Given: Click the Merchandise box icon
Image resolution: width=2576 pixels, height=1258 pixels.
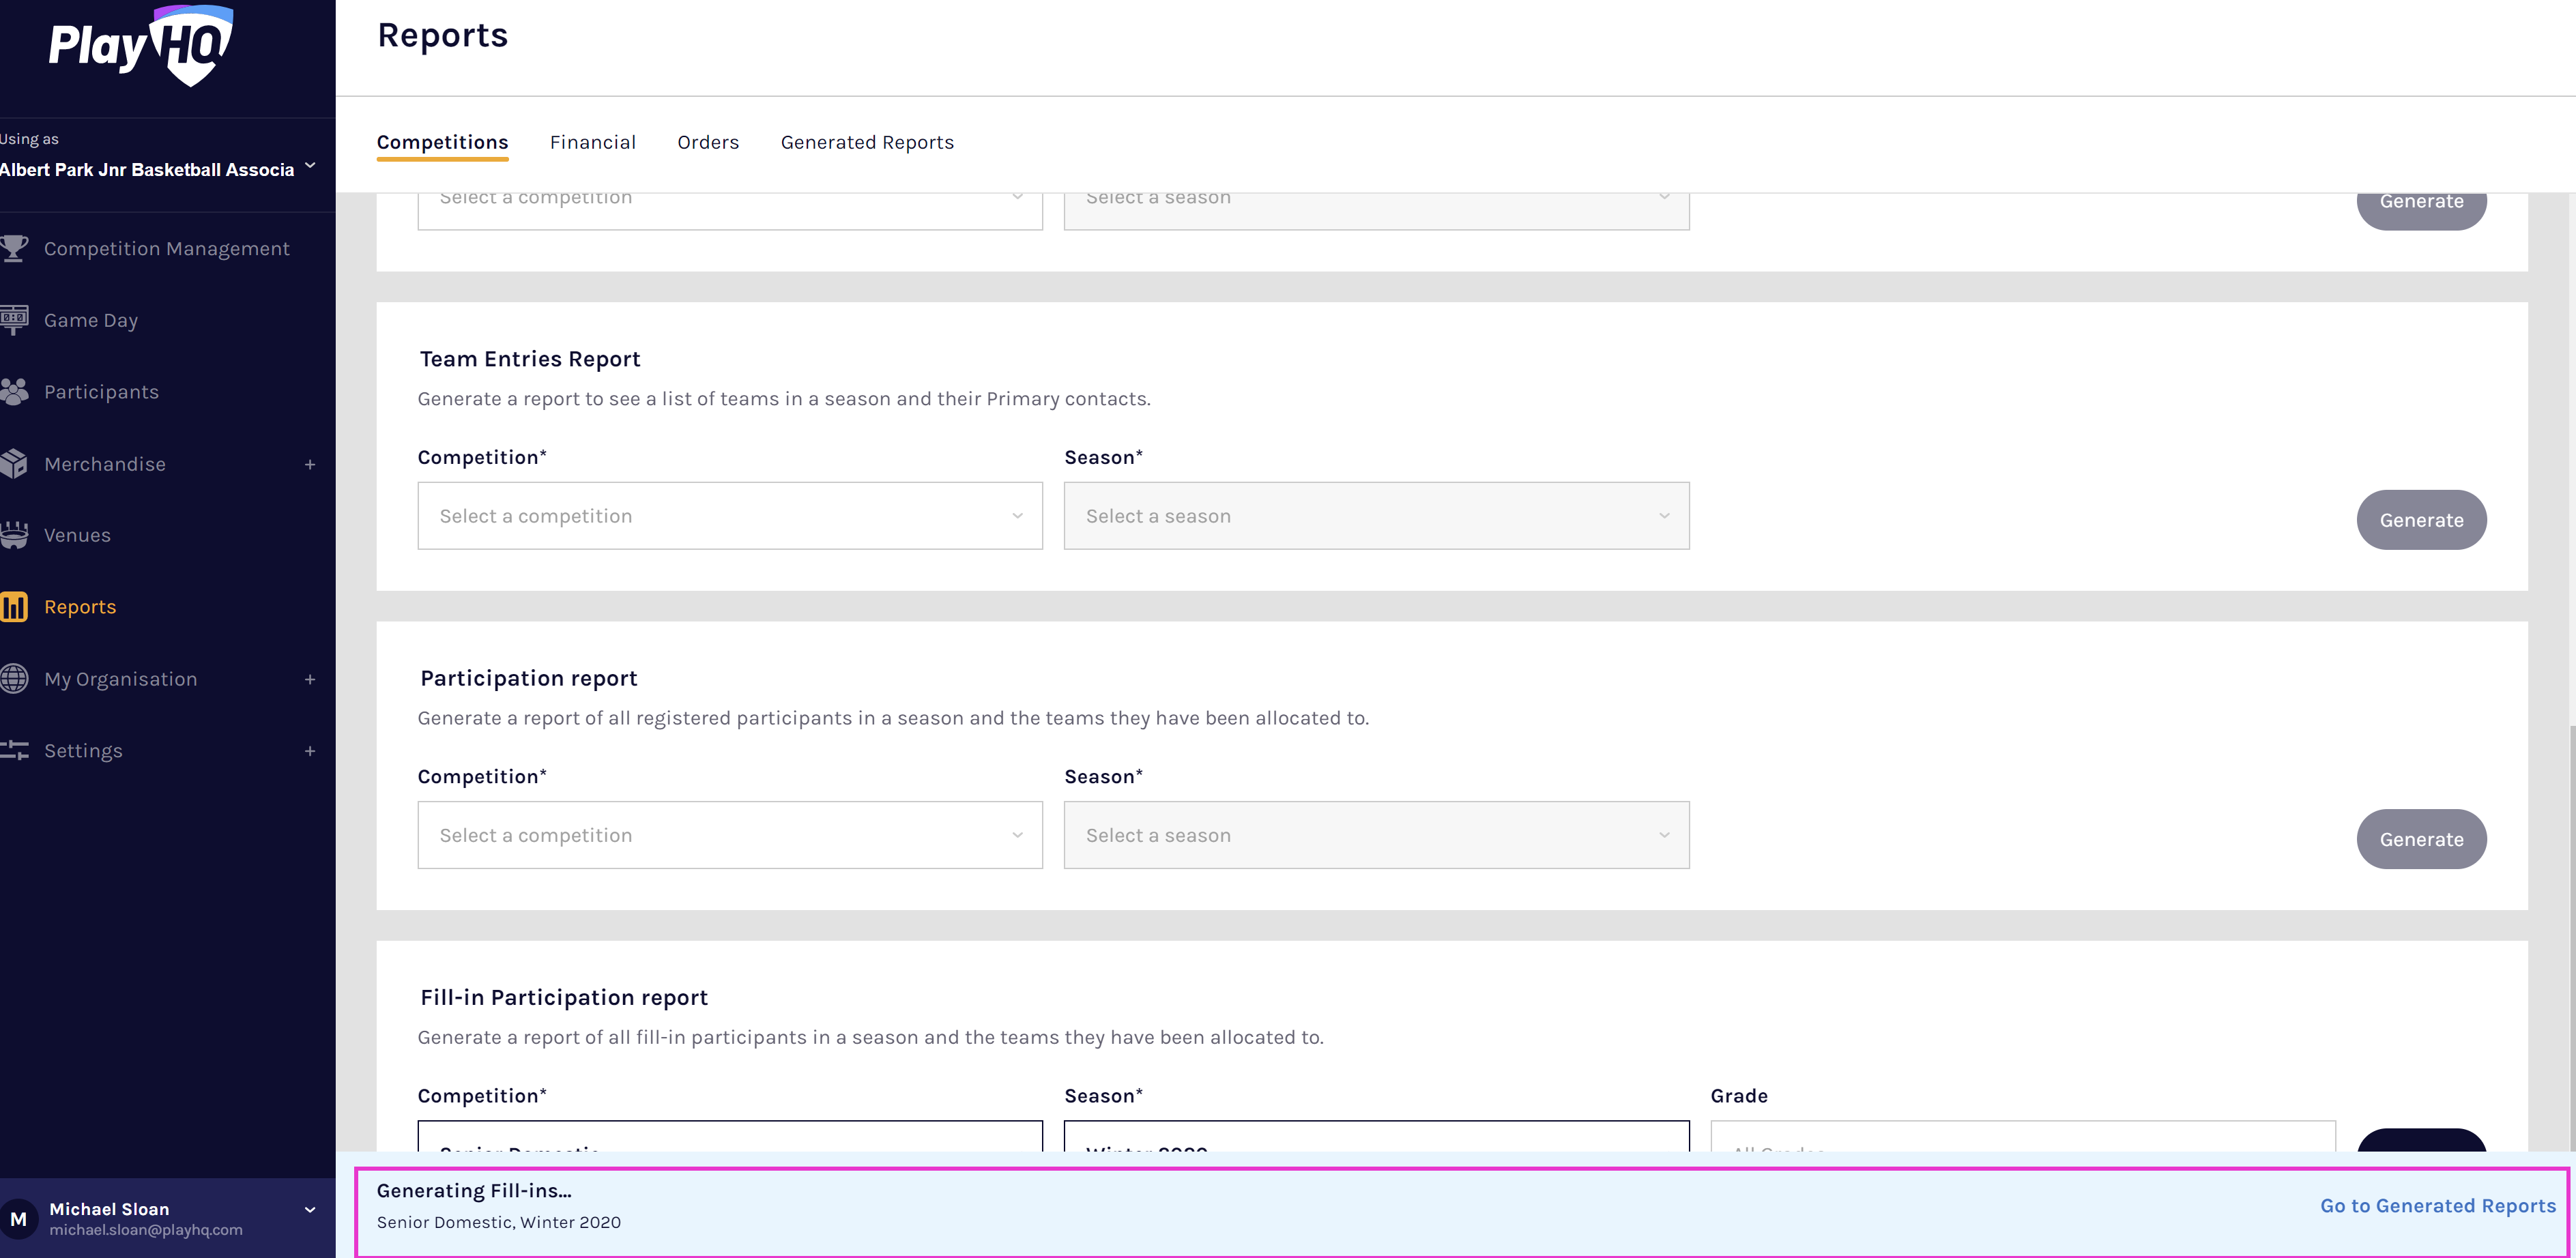Looking at the screenshot, I should coord(14,464).
